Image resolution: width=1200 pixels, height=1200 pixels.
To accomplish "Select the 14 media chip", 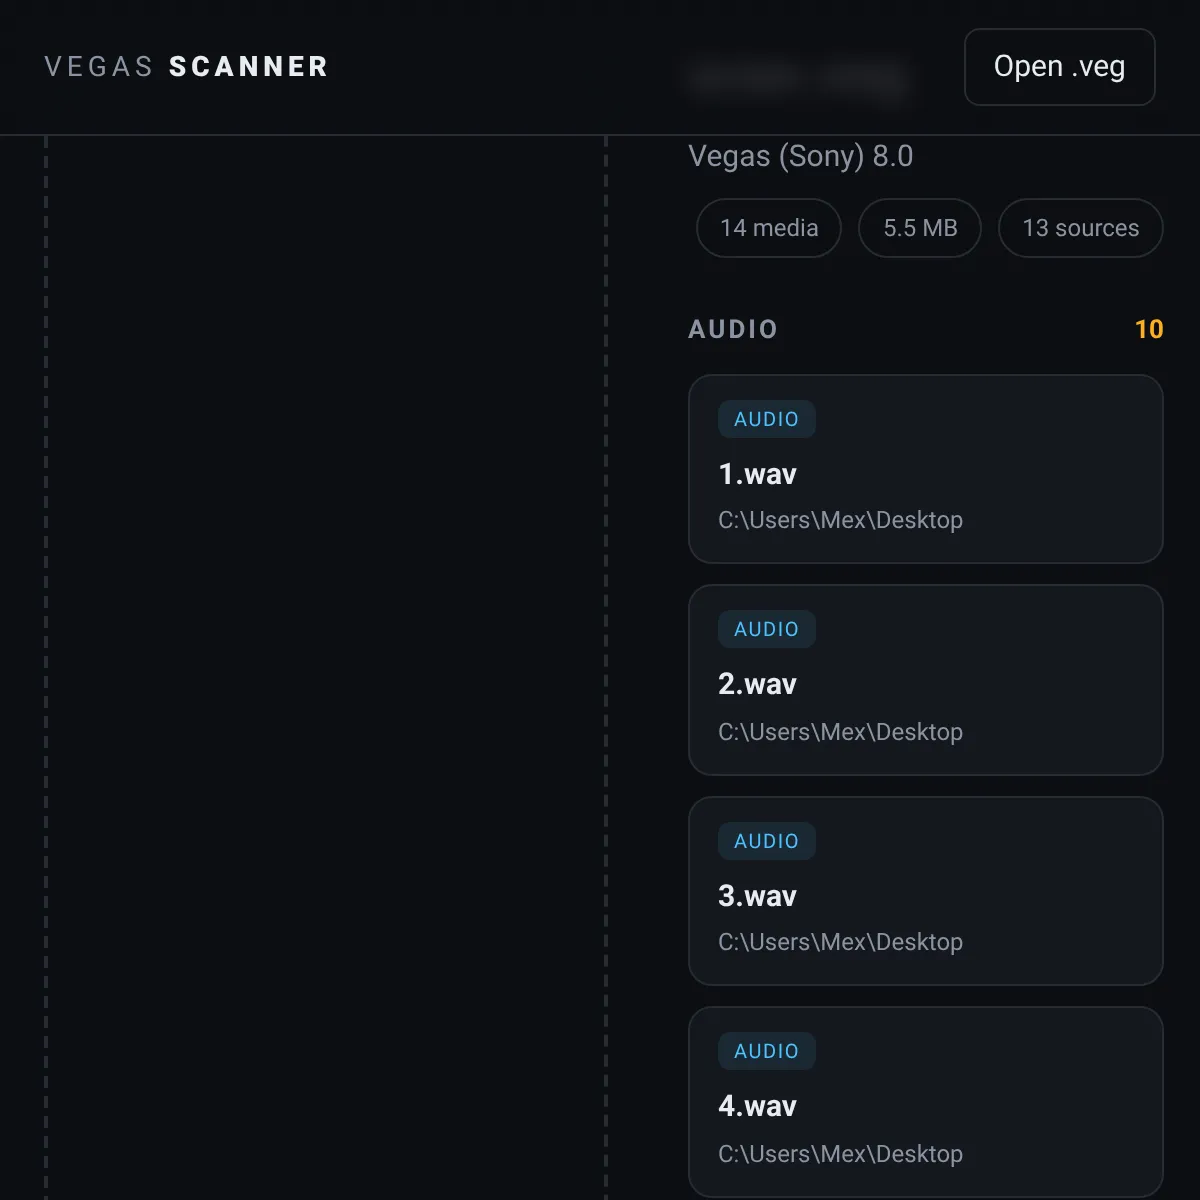I will click(769, 228).
